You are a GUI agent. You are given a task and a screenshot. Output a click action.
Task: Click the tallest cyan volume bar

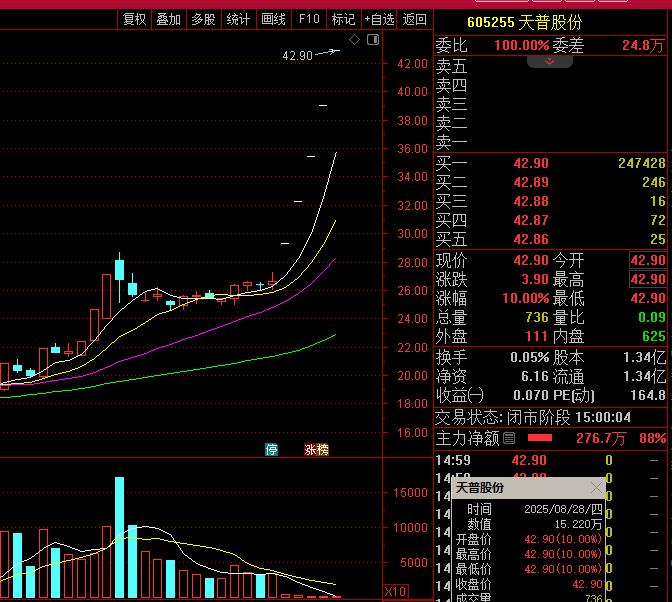click(120, 537)
